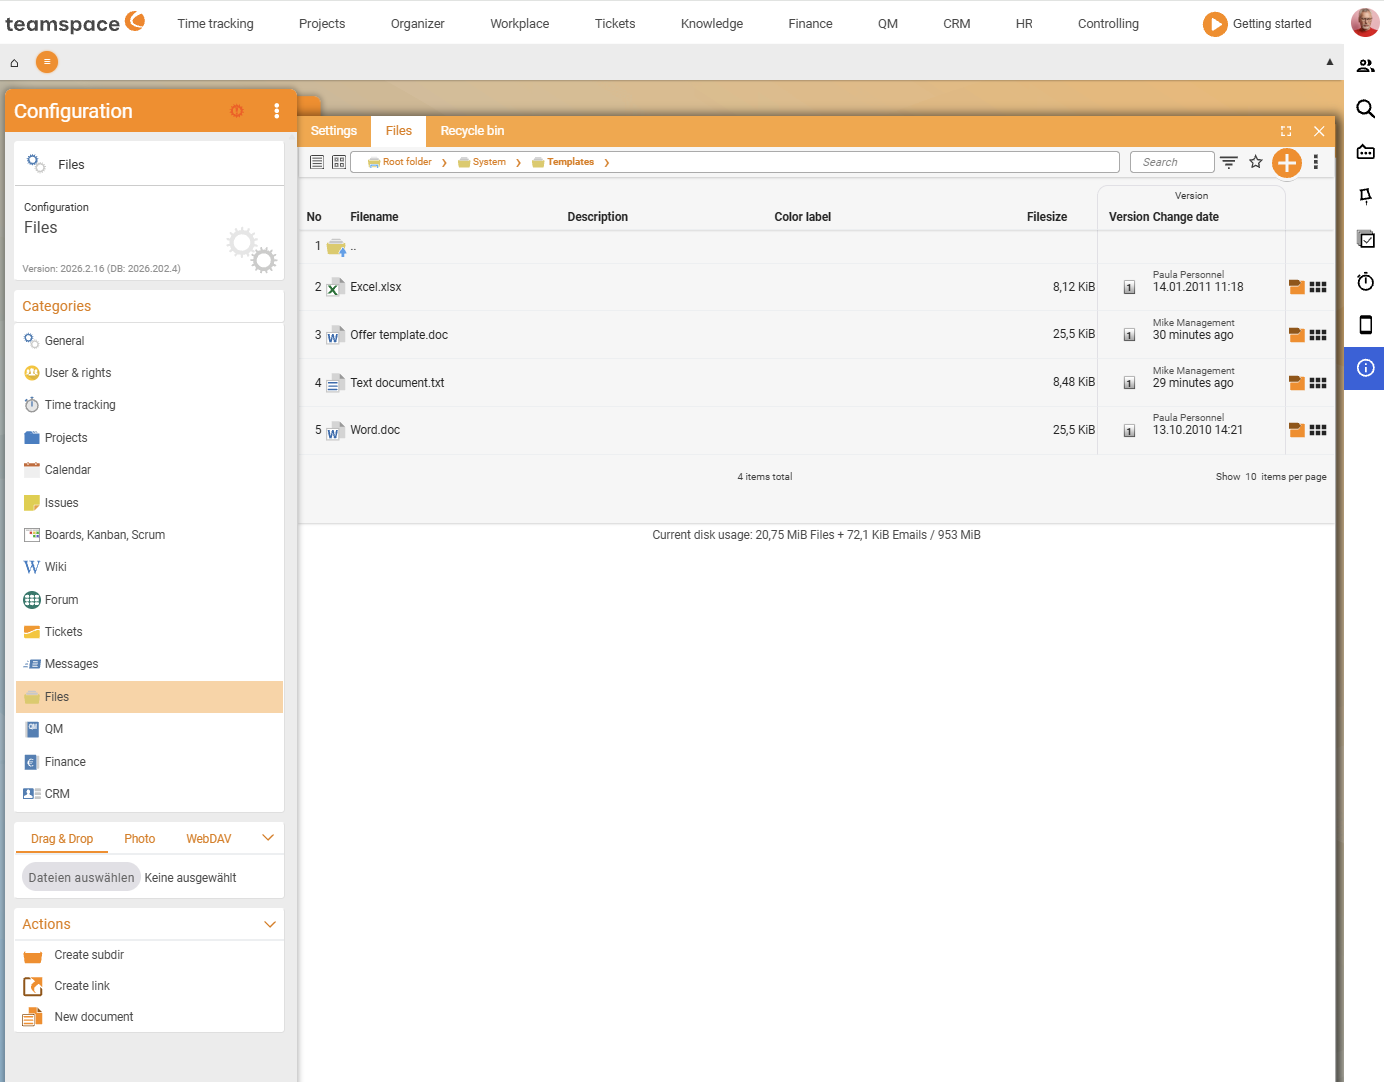
Task: Open the Settings tab
Action: point(334,131)
